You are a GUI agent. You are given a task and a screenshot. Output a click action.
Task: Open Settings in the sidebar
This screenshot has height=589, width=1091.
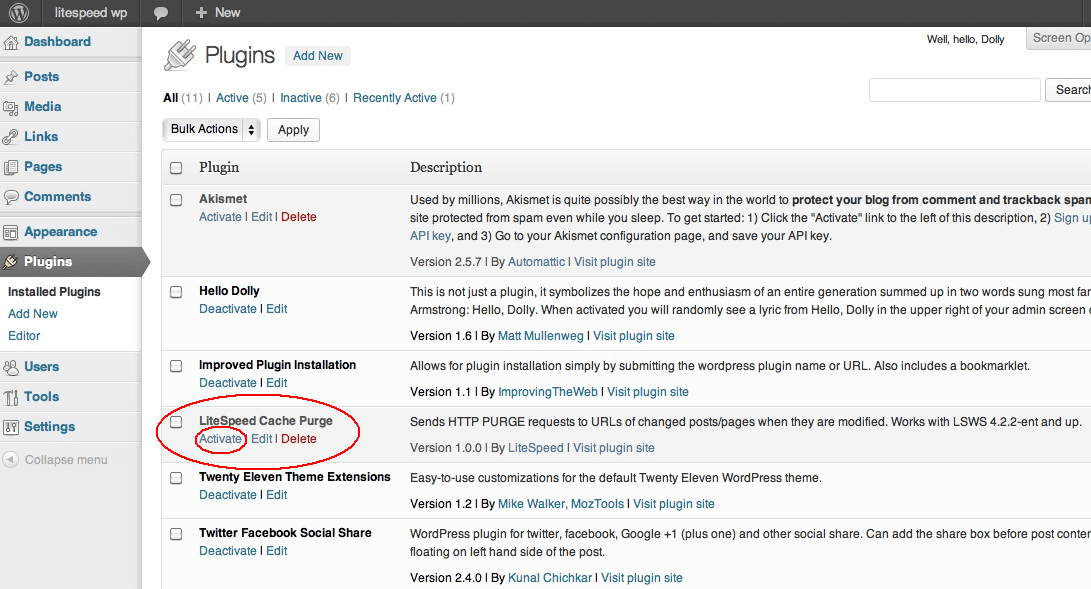click(49, 426)
